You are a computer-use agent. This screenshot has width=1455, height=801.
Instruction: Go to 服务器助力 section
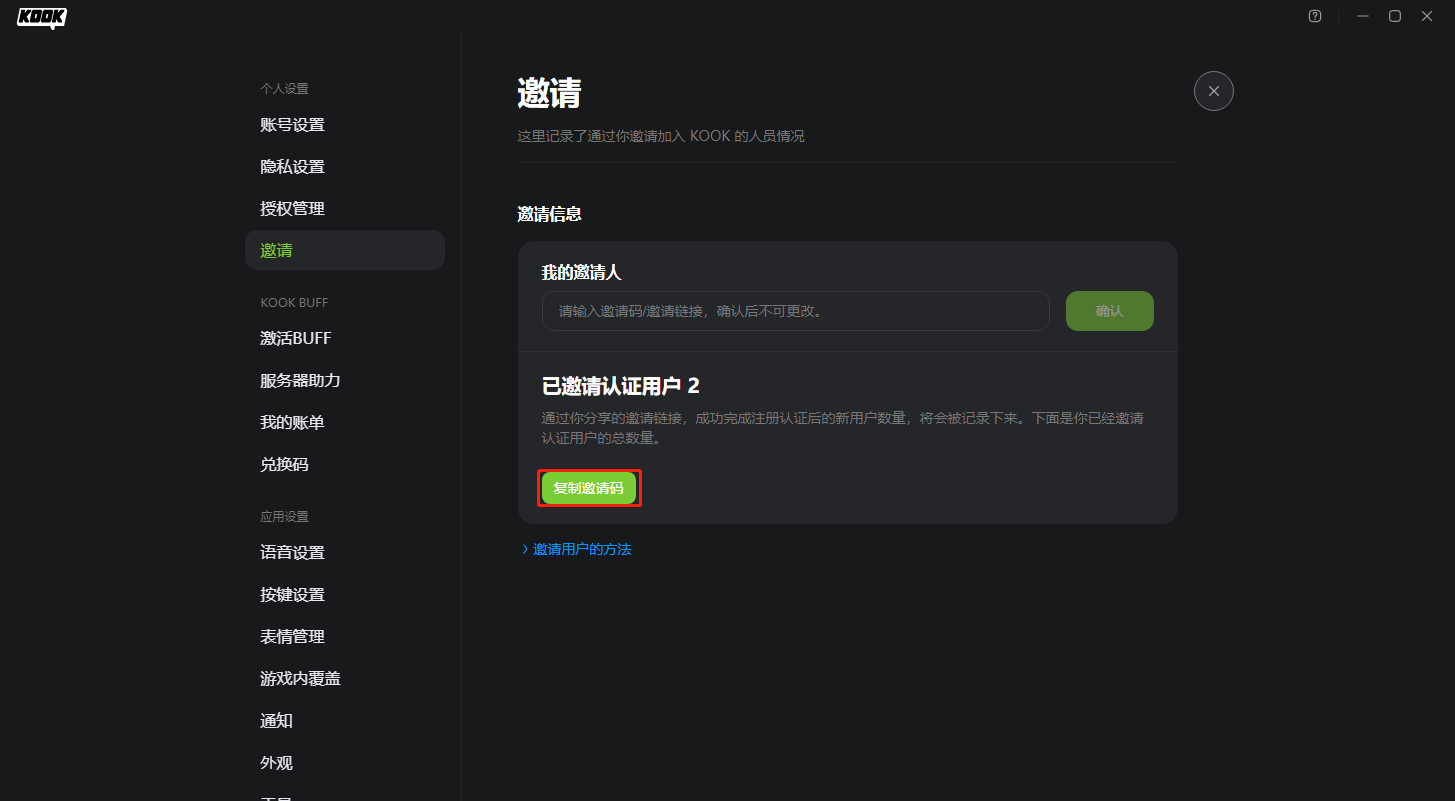pyautogui.click(x=345, y=381)
